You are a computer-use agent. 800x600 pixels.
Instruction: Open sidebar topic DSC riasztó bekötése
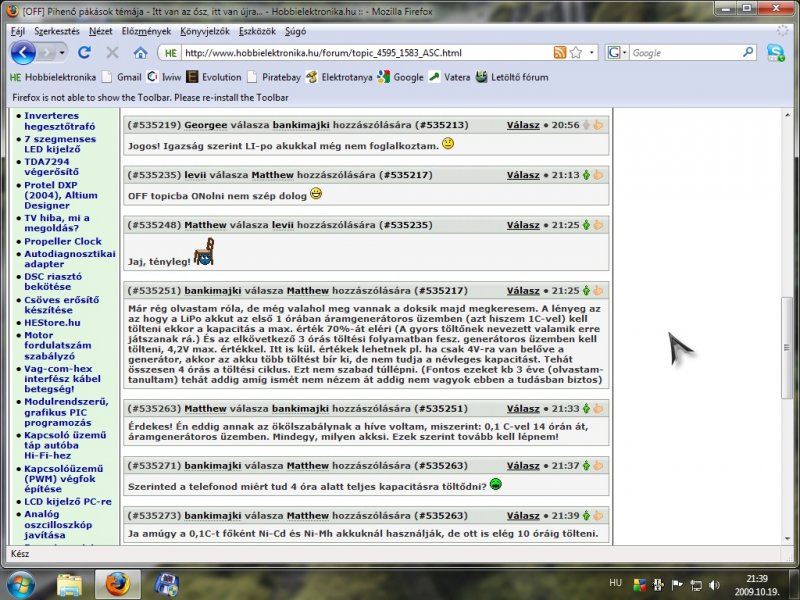click(53, 282)
